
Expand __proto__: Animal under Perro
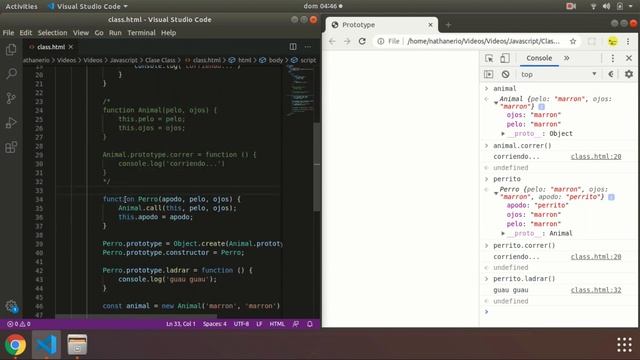(x=503, y=233)
